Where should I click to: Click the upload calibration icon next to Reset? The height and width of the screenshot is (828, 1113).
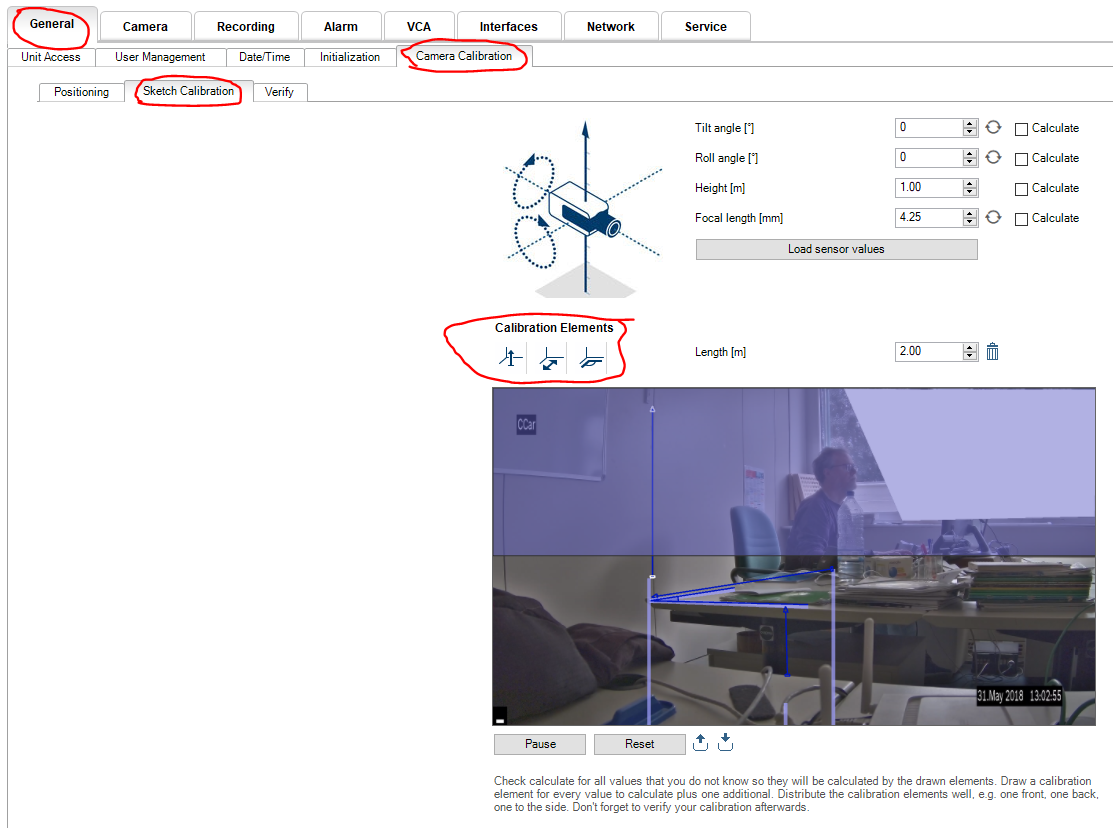point(701,742)
